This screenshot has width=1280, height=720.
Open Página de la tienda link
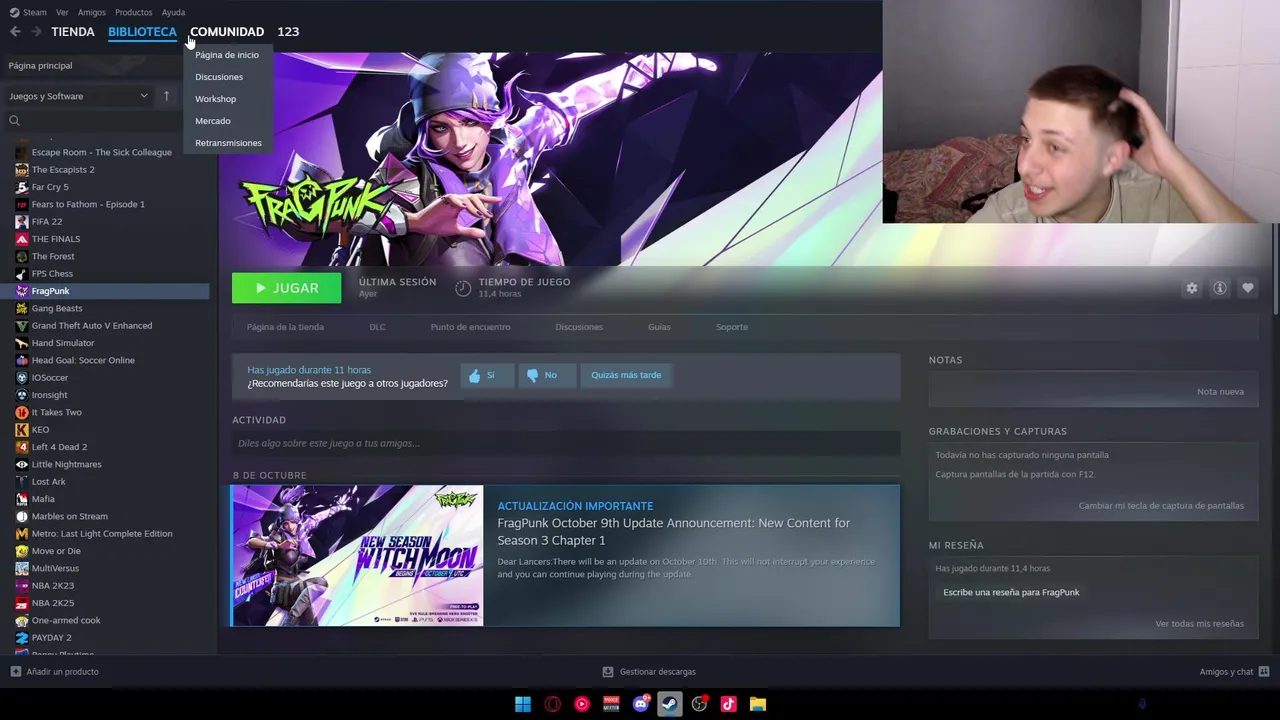point(285,327)
